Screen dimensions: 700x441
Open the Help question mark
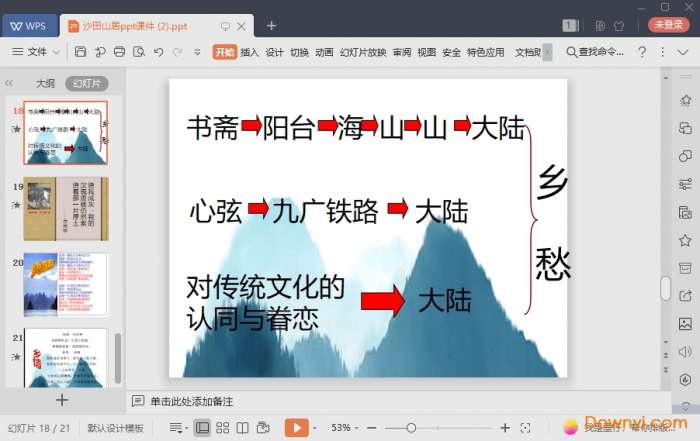click(x=642, y=52)
